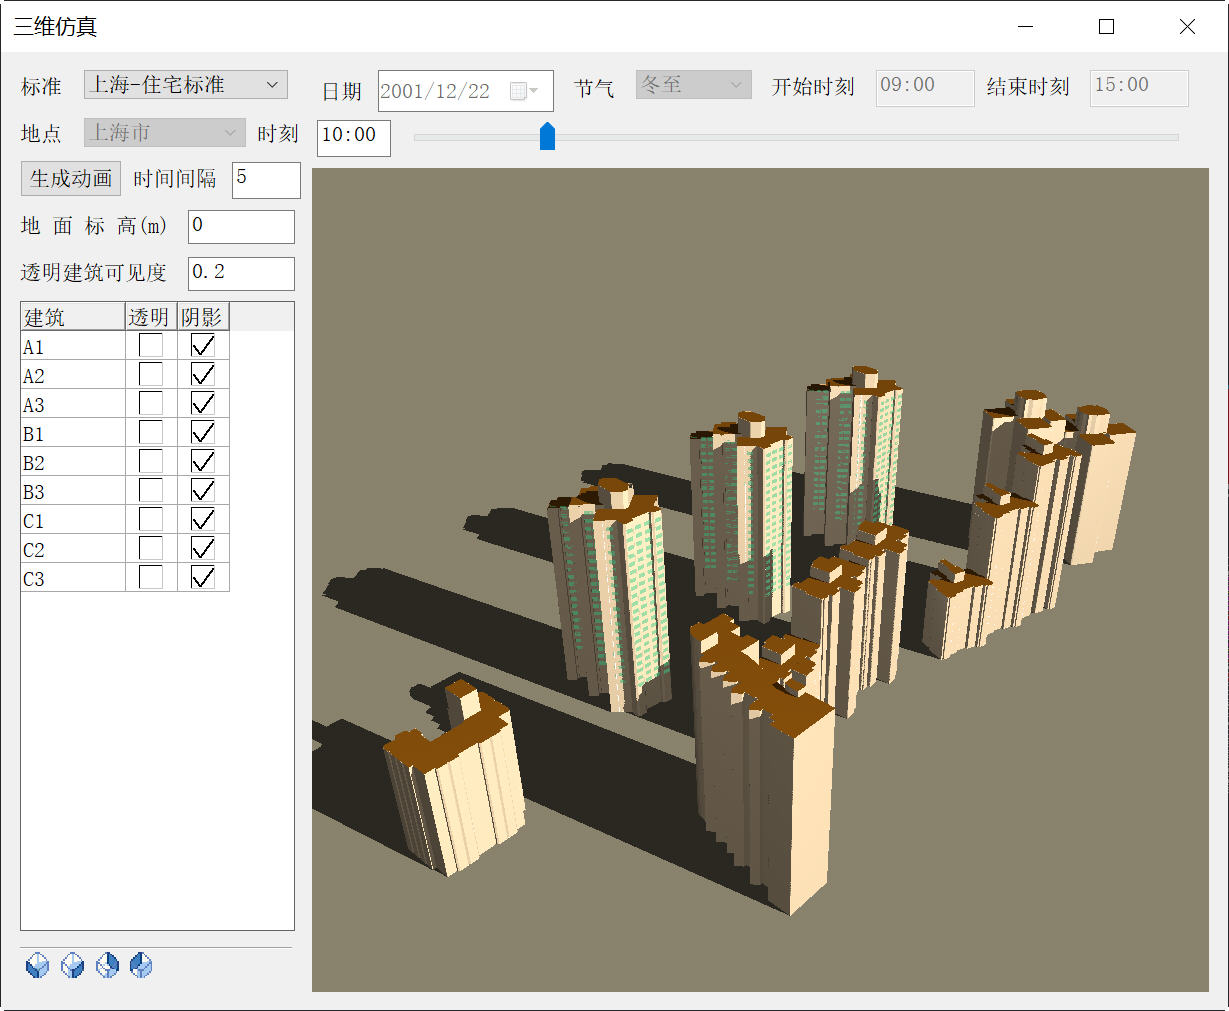Select building row B2 in the list
Image resolution: width=1229 pixels, height=1011 pixels.
tap(125, 462)
